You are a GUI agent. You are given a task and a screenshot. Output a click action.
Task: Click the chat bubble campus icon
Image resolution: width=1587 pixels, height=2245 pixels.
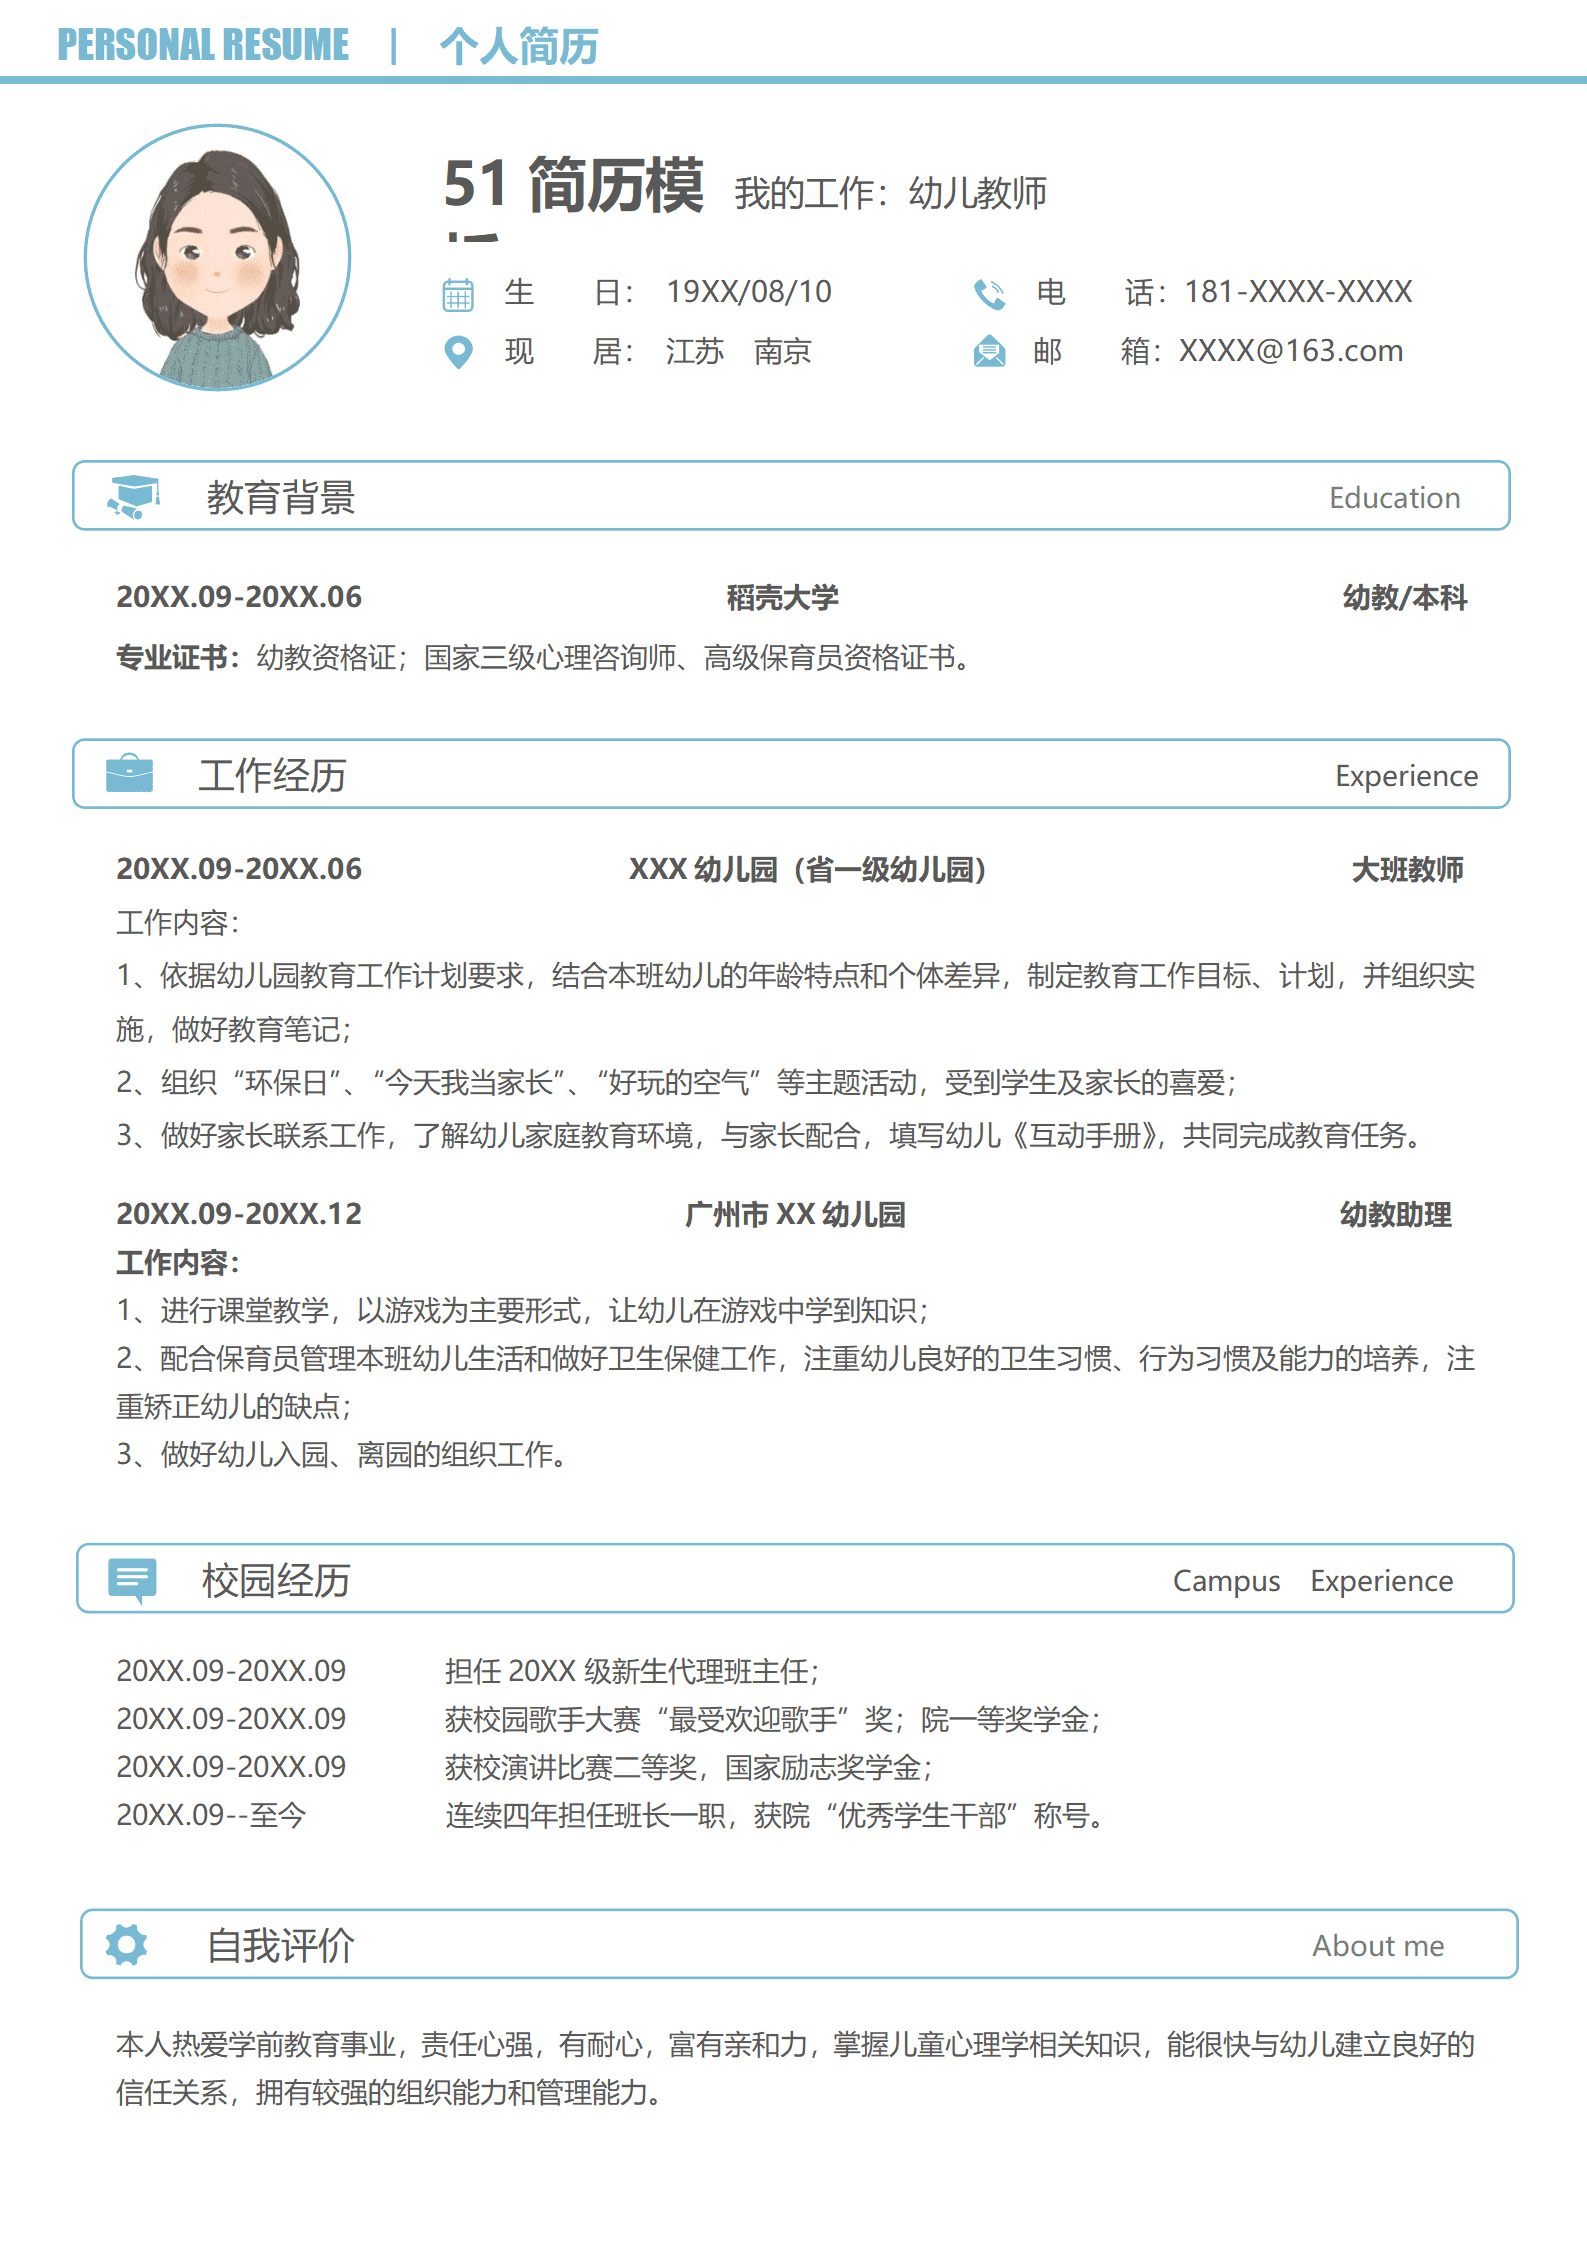(x=132, y=1580)
